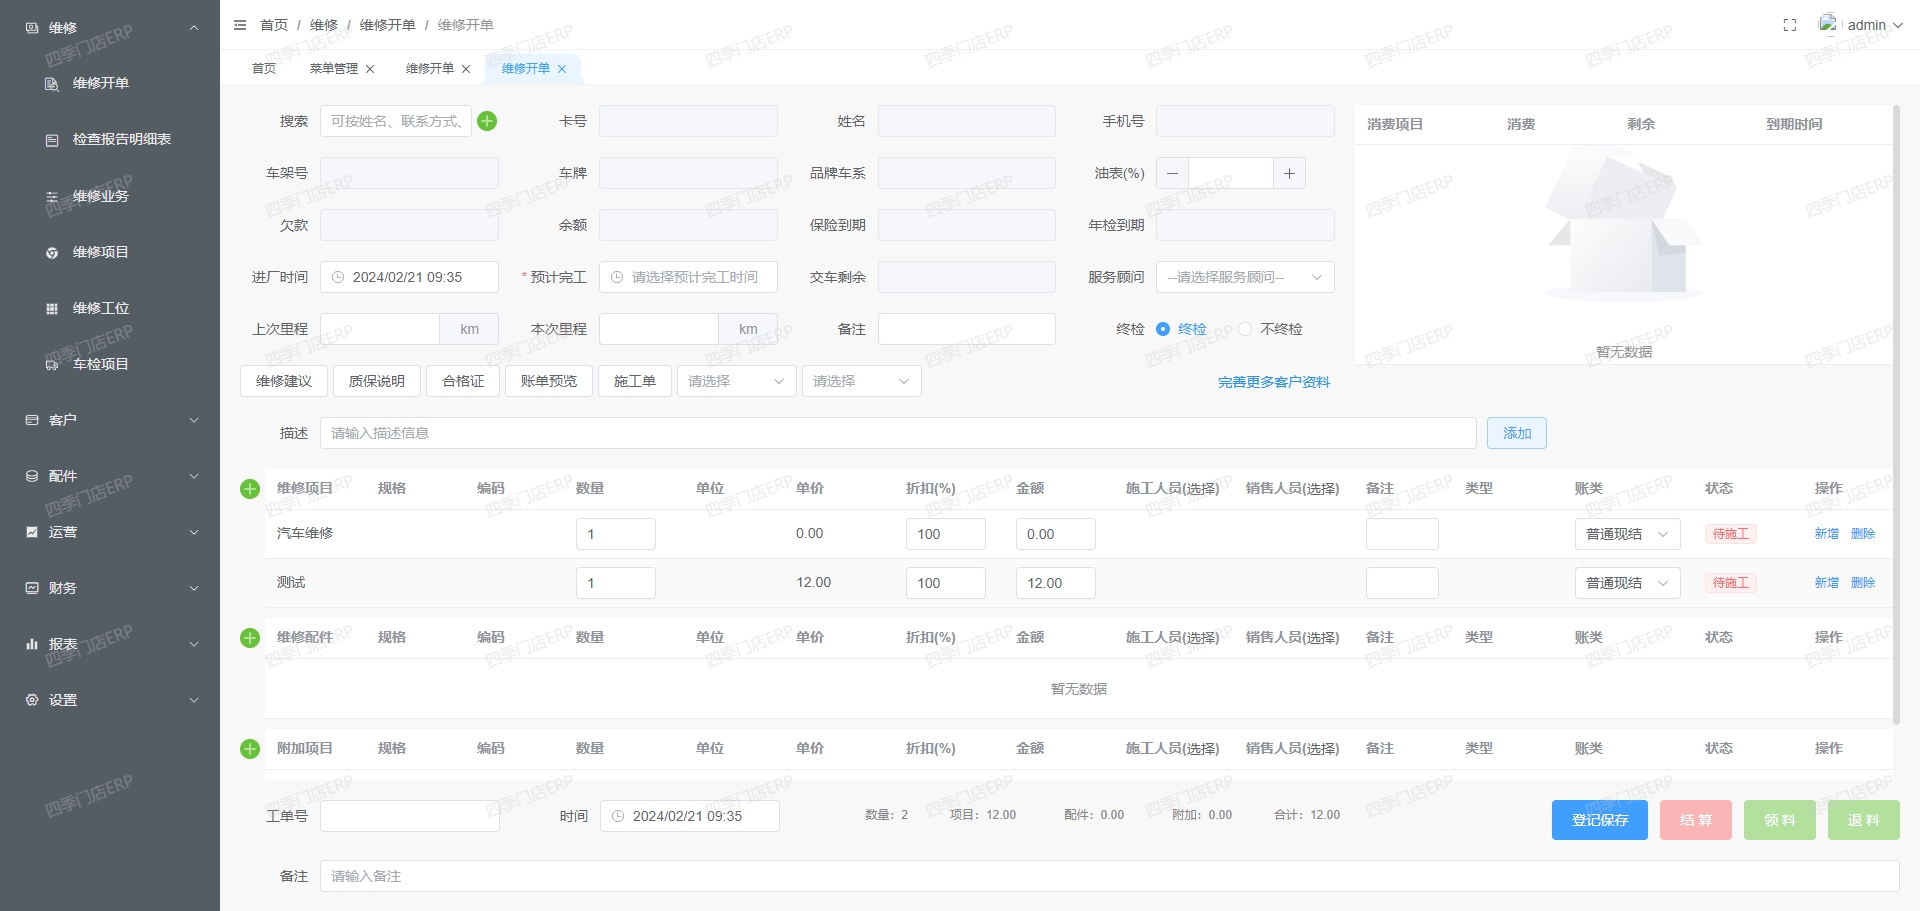The image size is (1920, 911).
Task: Open 账类 dropdown in 汽车维修 row
Action: [x=1627, y=534]
